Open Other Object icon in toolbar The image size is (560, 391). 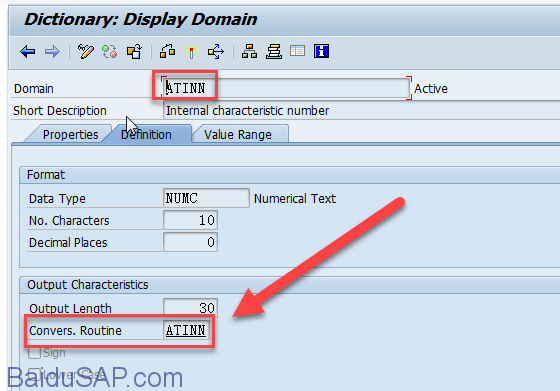[134, 52]
